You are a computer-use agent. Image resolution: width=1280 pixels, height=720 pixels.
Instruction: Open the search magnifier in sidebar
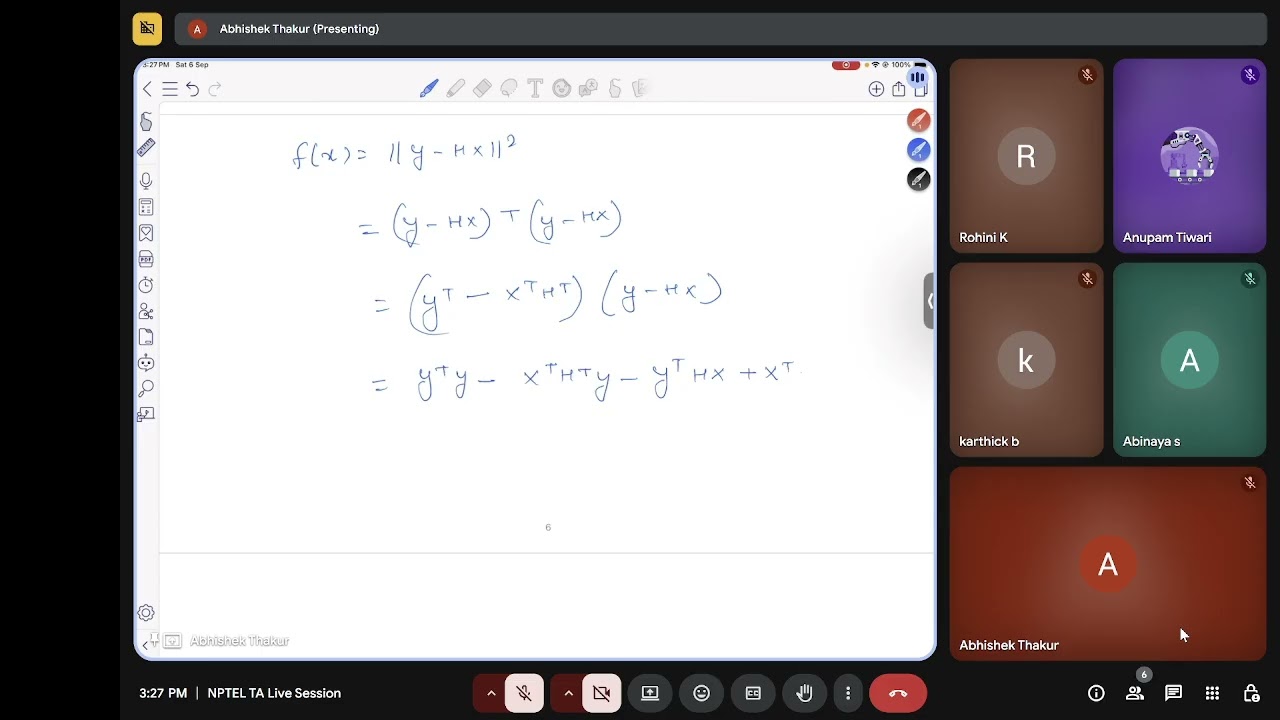point(146,388)
